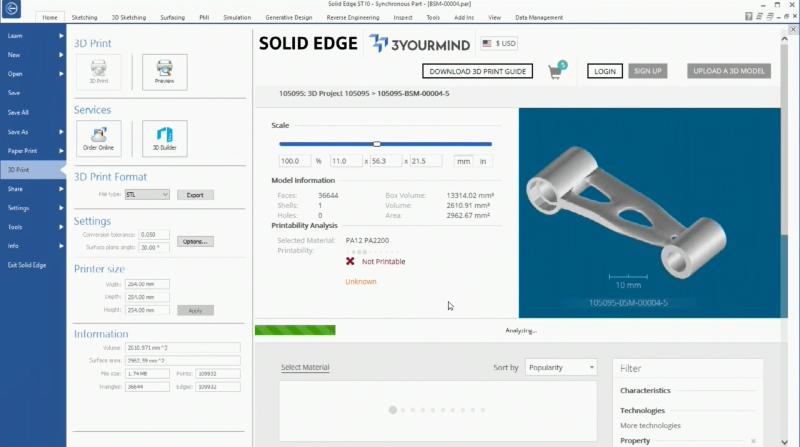
Task: Click More technologies in Filter
Action: (650, 426)
